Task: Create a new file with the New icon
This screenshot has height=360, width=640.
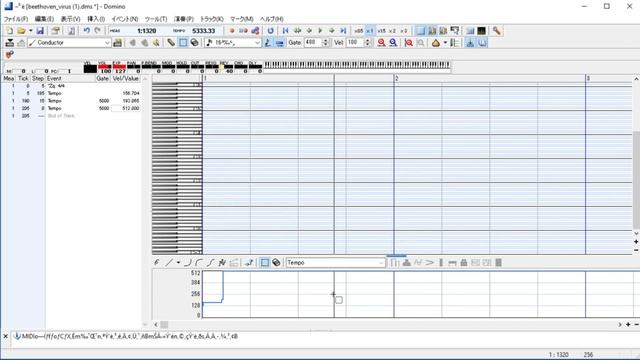Action: (9, 31)
